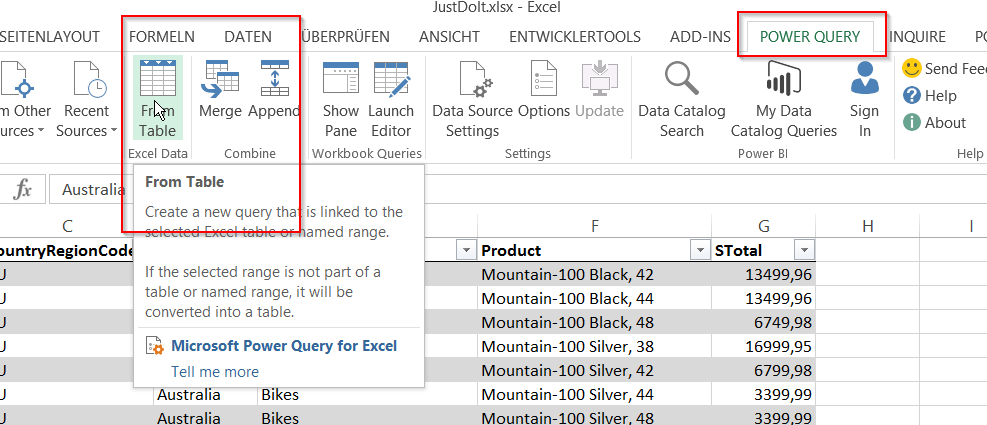
Task: Select column H header
Action: point(868,226)
